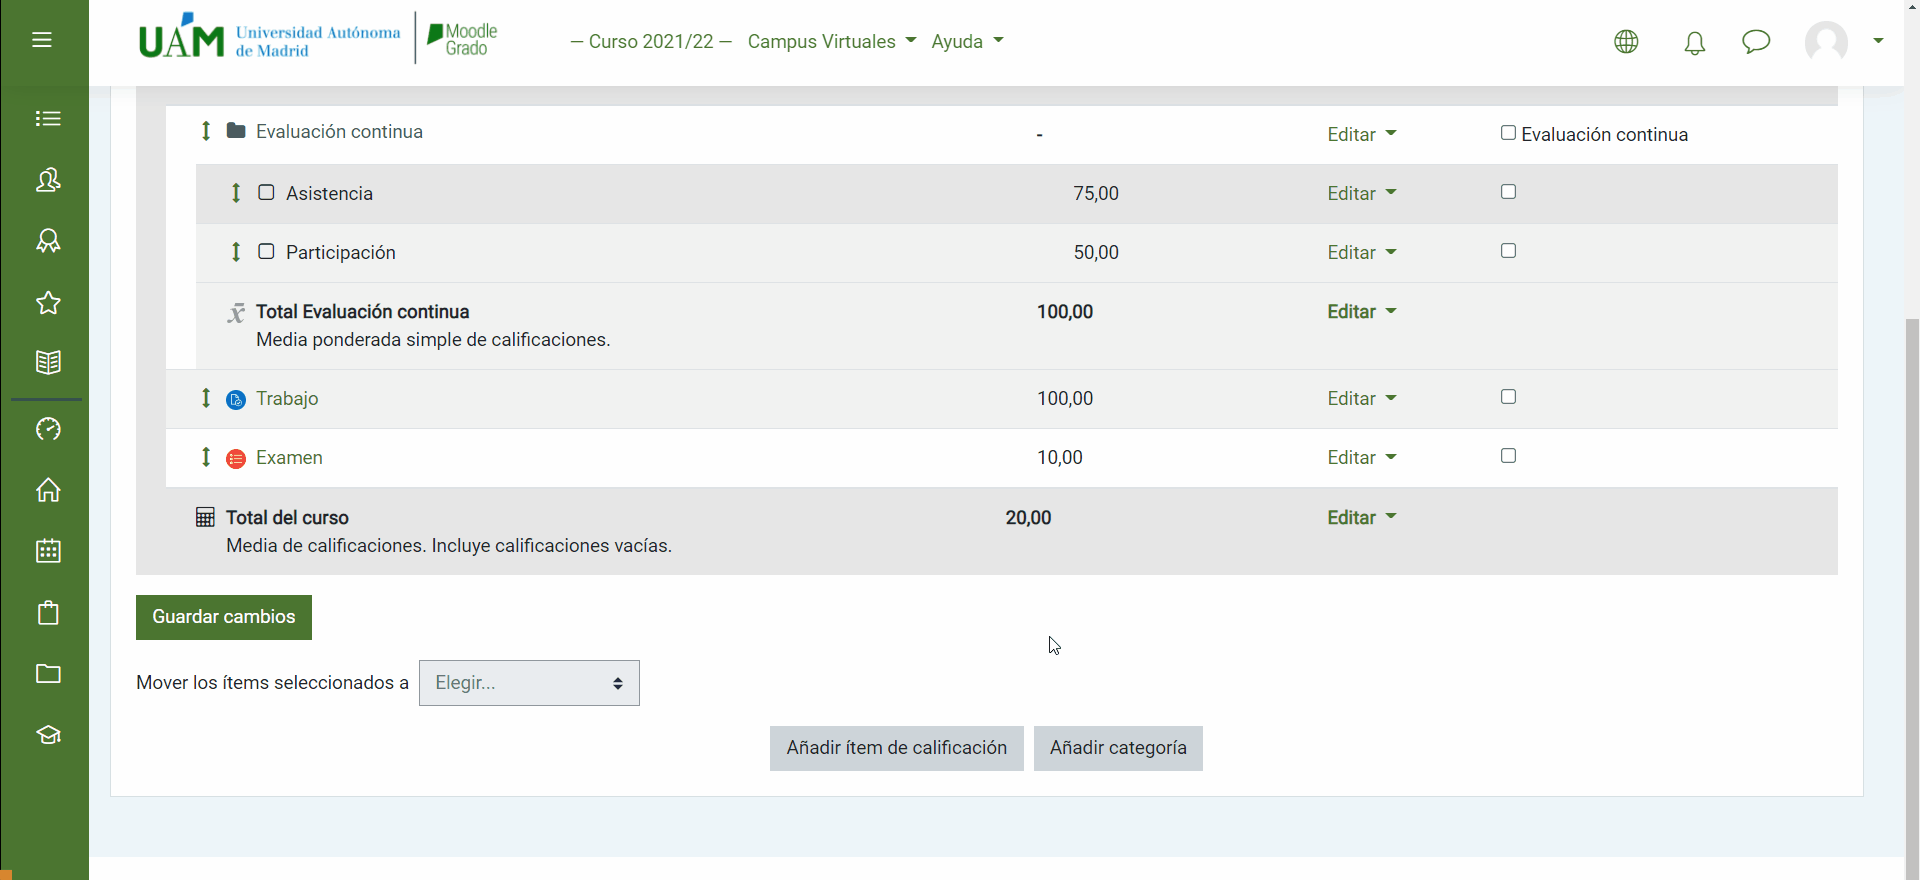Click the notifications bell icon

tap(1694, 42)
